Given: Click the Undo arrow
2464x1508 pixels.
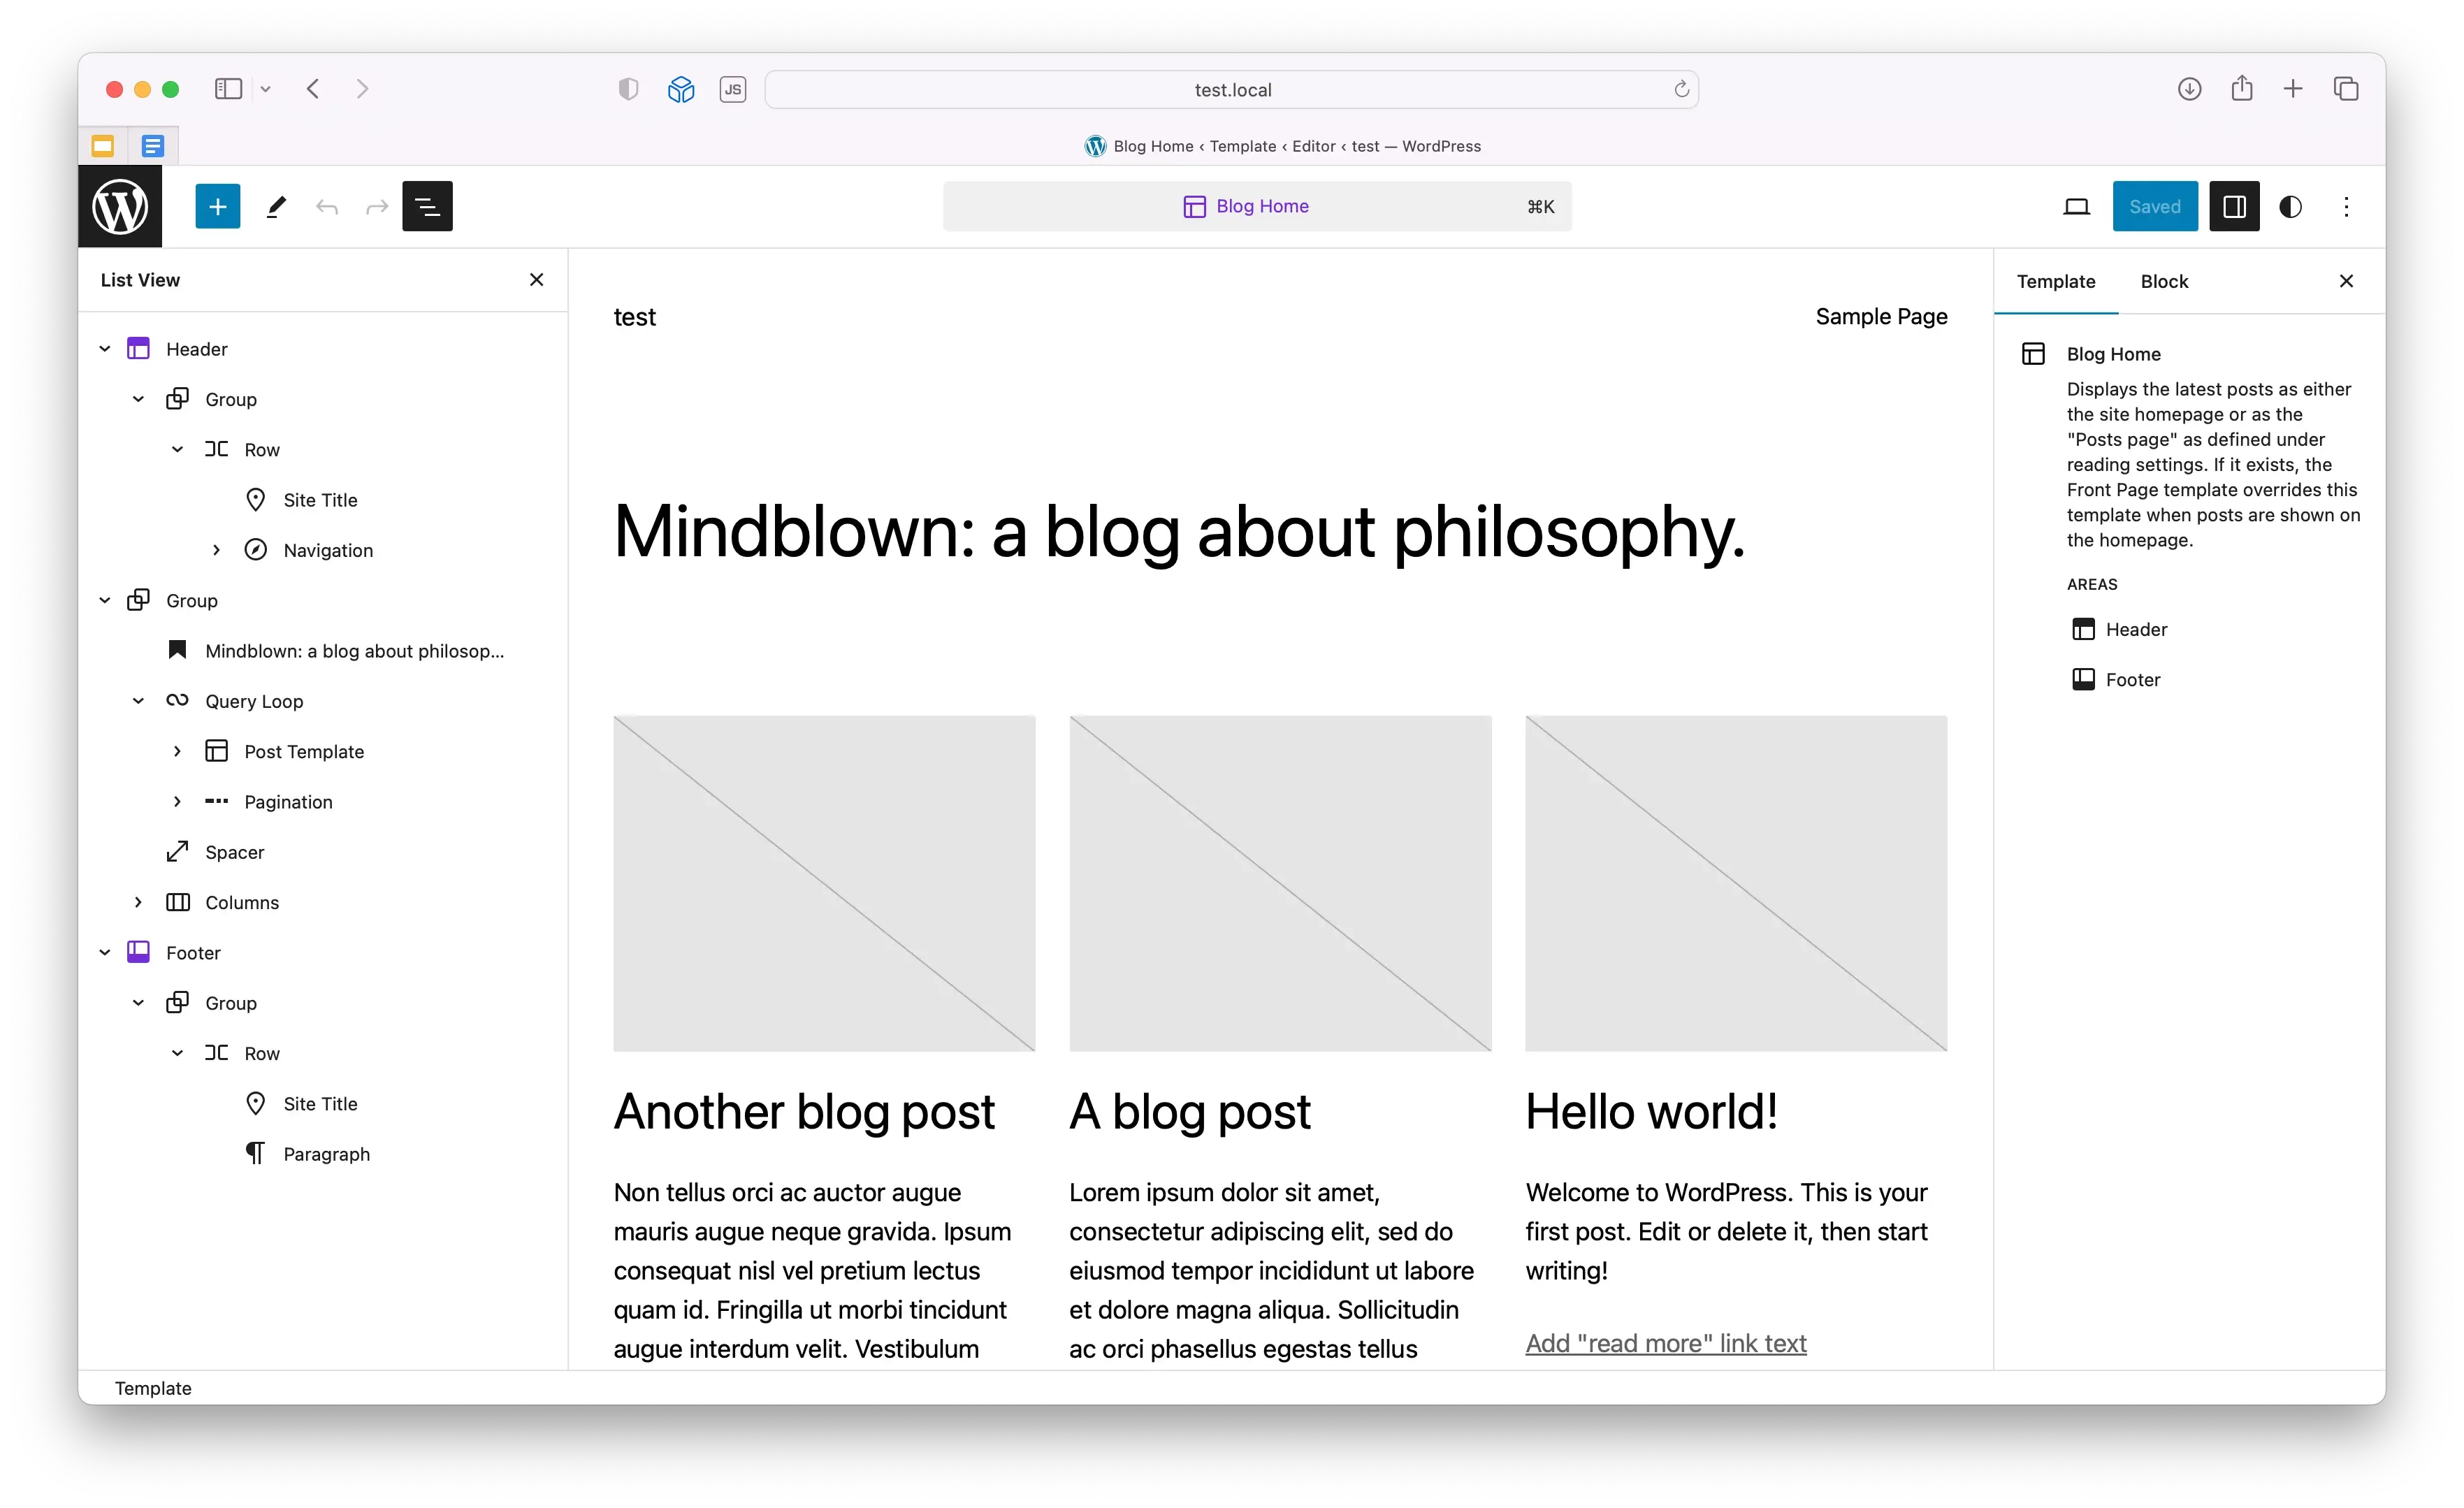Looking at the screenshot, I should point(327,206).
